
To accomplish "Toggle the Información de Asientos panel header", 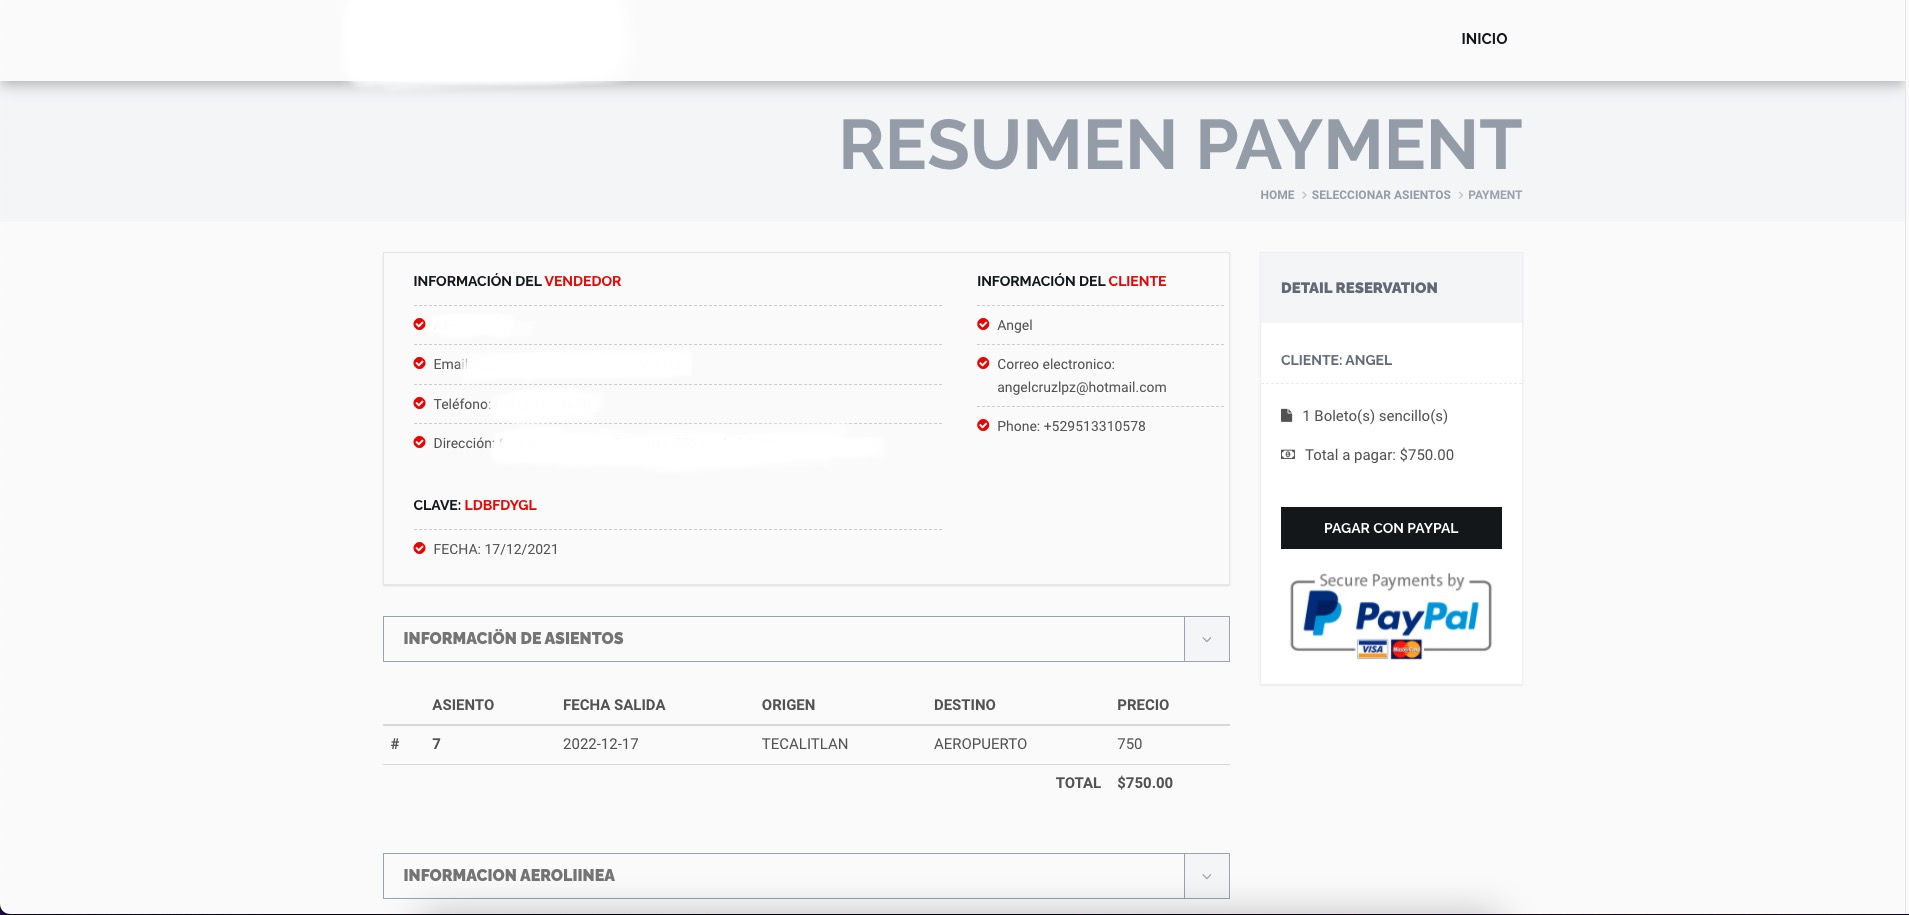I will 783,639.
